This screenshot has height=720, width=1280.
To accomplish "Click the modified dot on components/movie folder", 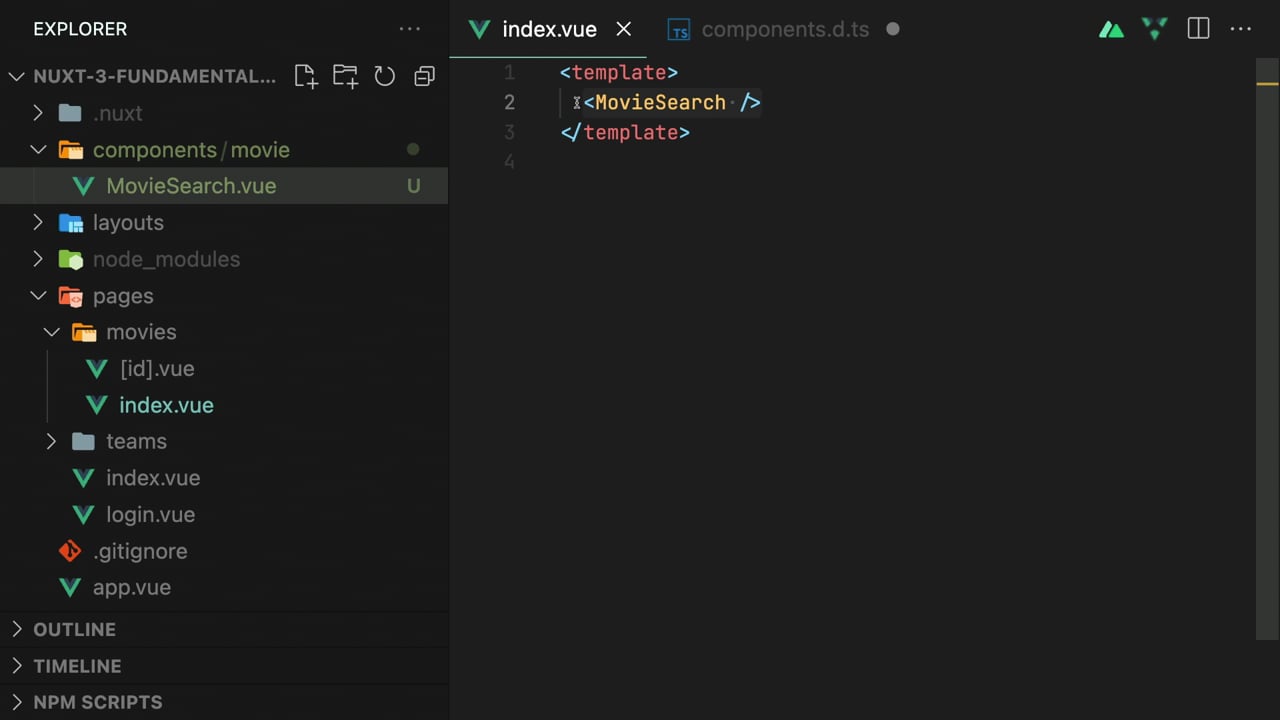I will (413, 149).
